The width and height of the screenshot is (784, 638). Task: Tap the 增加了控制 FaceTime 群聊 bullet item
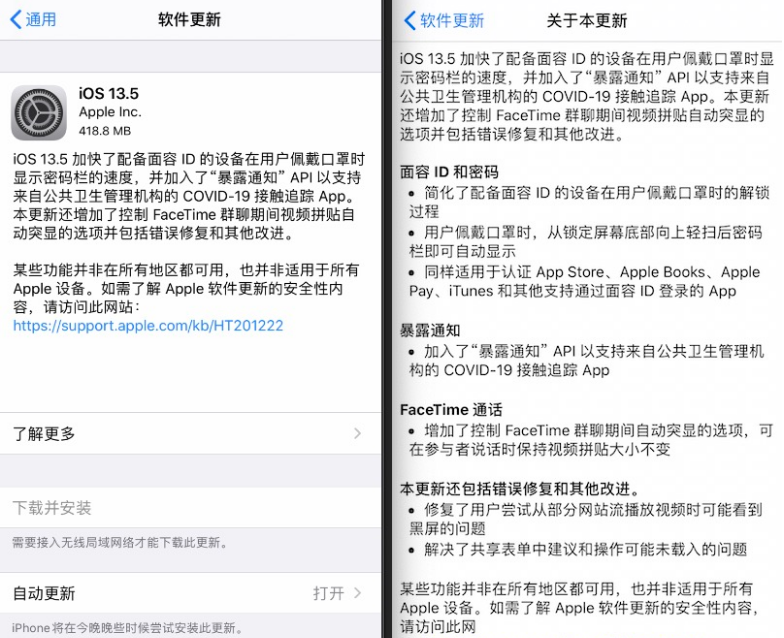[x=590, y=440]
